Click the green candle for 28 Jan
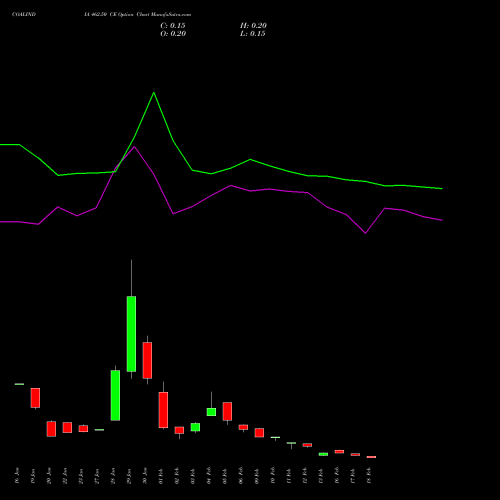This screenshot has width=500, height=500. [x=115, y=395]
